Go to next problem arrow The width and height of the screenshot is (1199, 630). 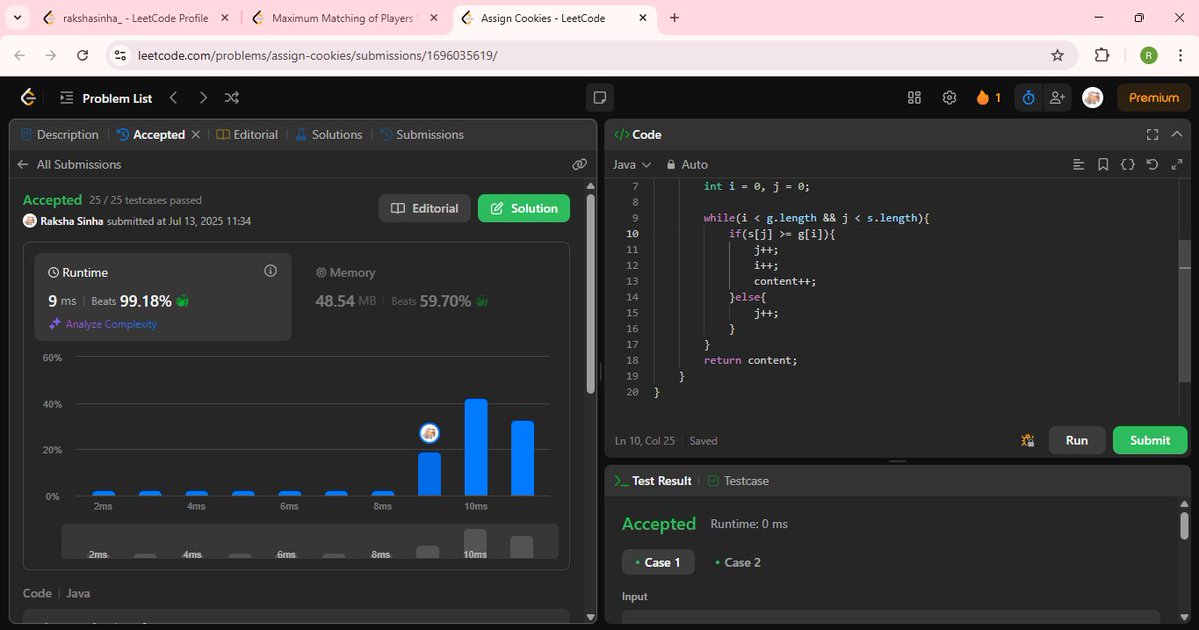203,97
